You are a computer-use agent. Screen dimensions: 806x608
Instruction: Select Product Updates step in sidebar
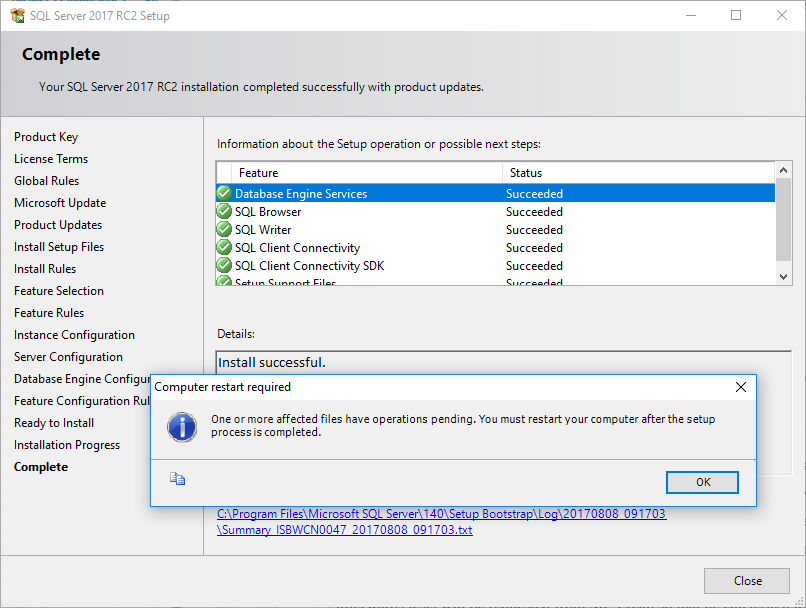pos(58,225)
